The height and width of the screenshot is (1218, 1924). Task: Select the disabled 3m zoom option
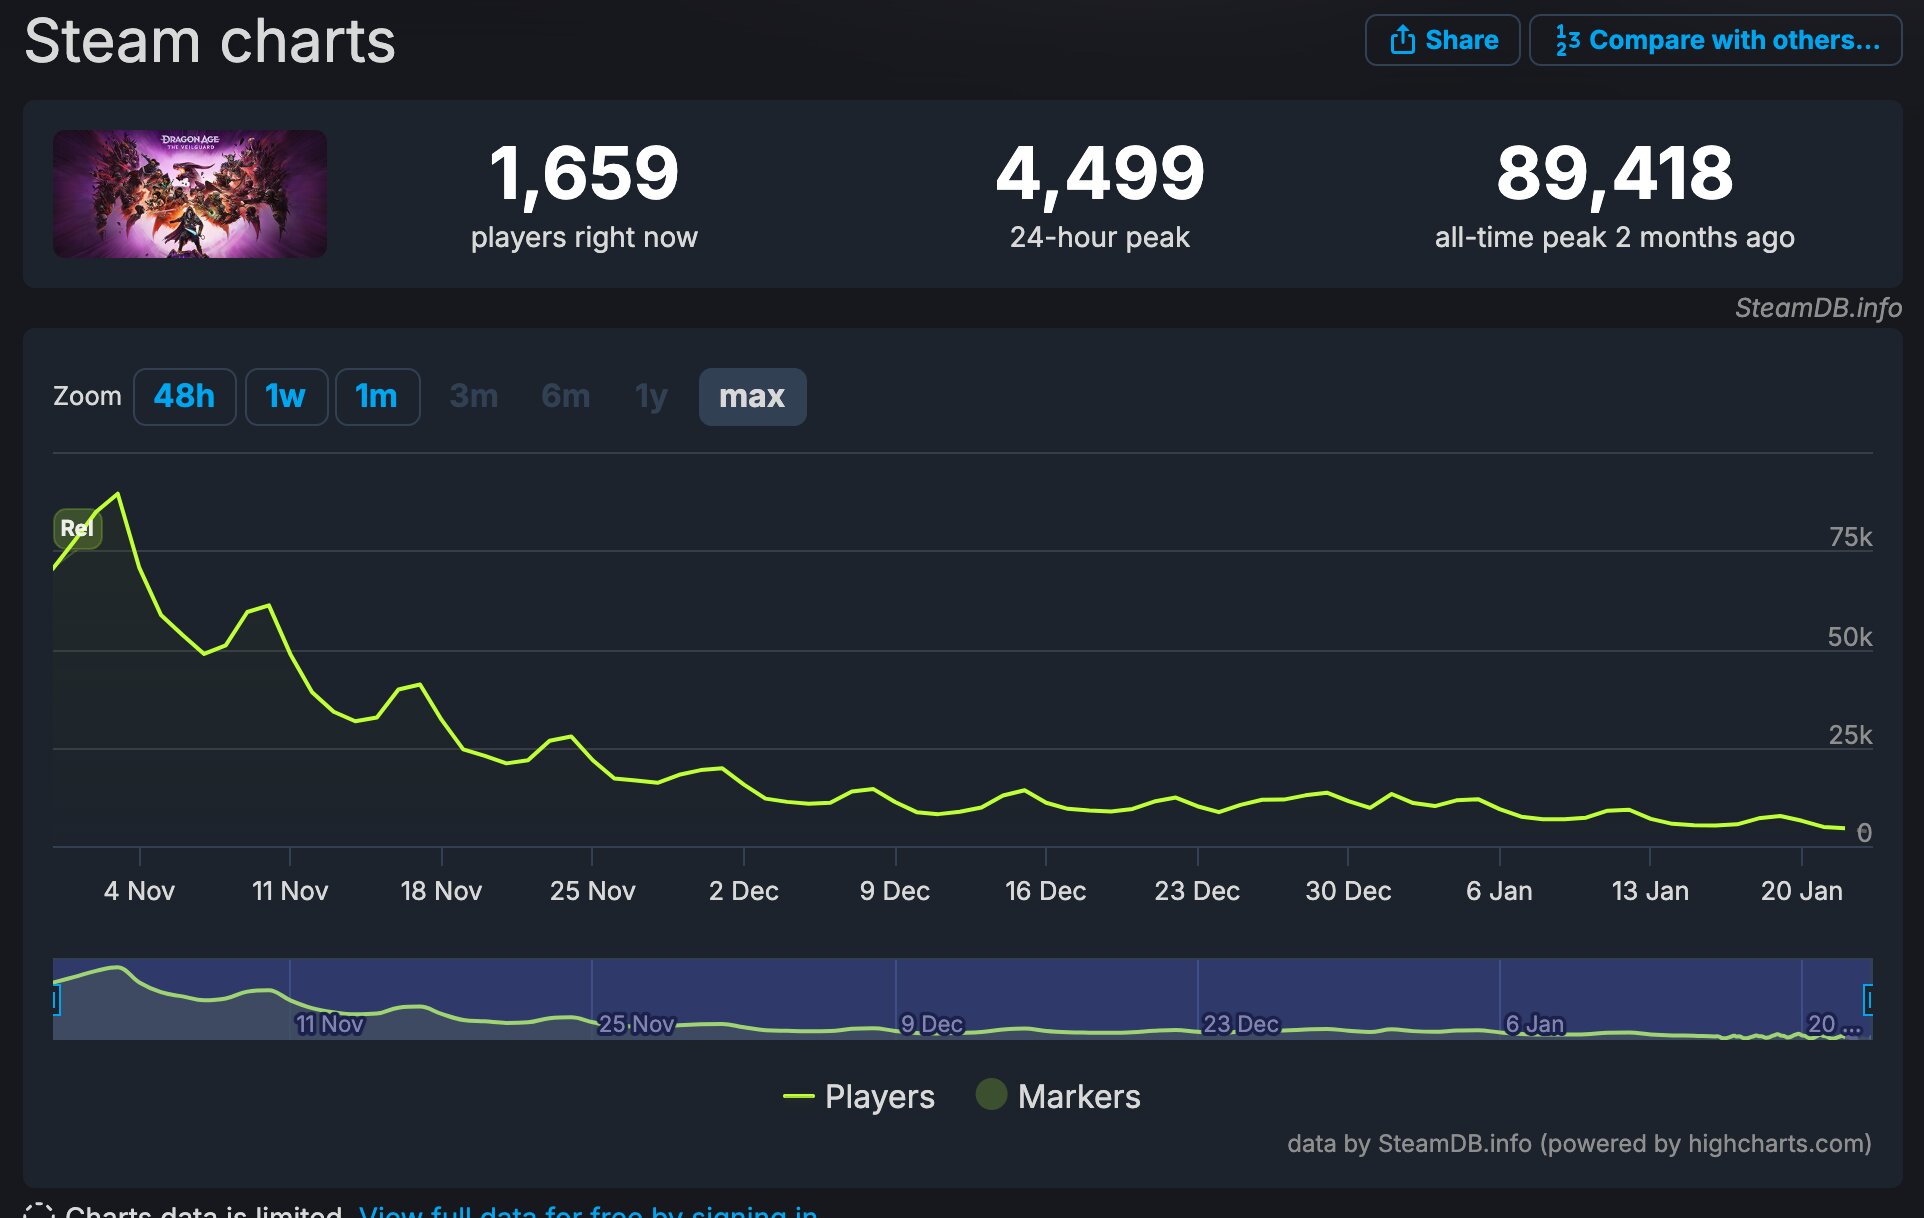[474, 397]
